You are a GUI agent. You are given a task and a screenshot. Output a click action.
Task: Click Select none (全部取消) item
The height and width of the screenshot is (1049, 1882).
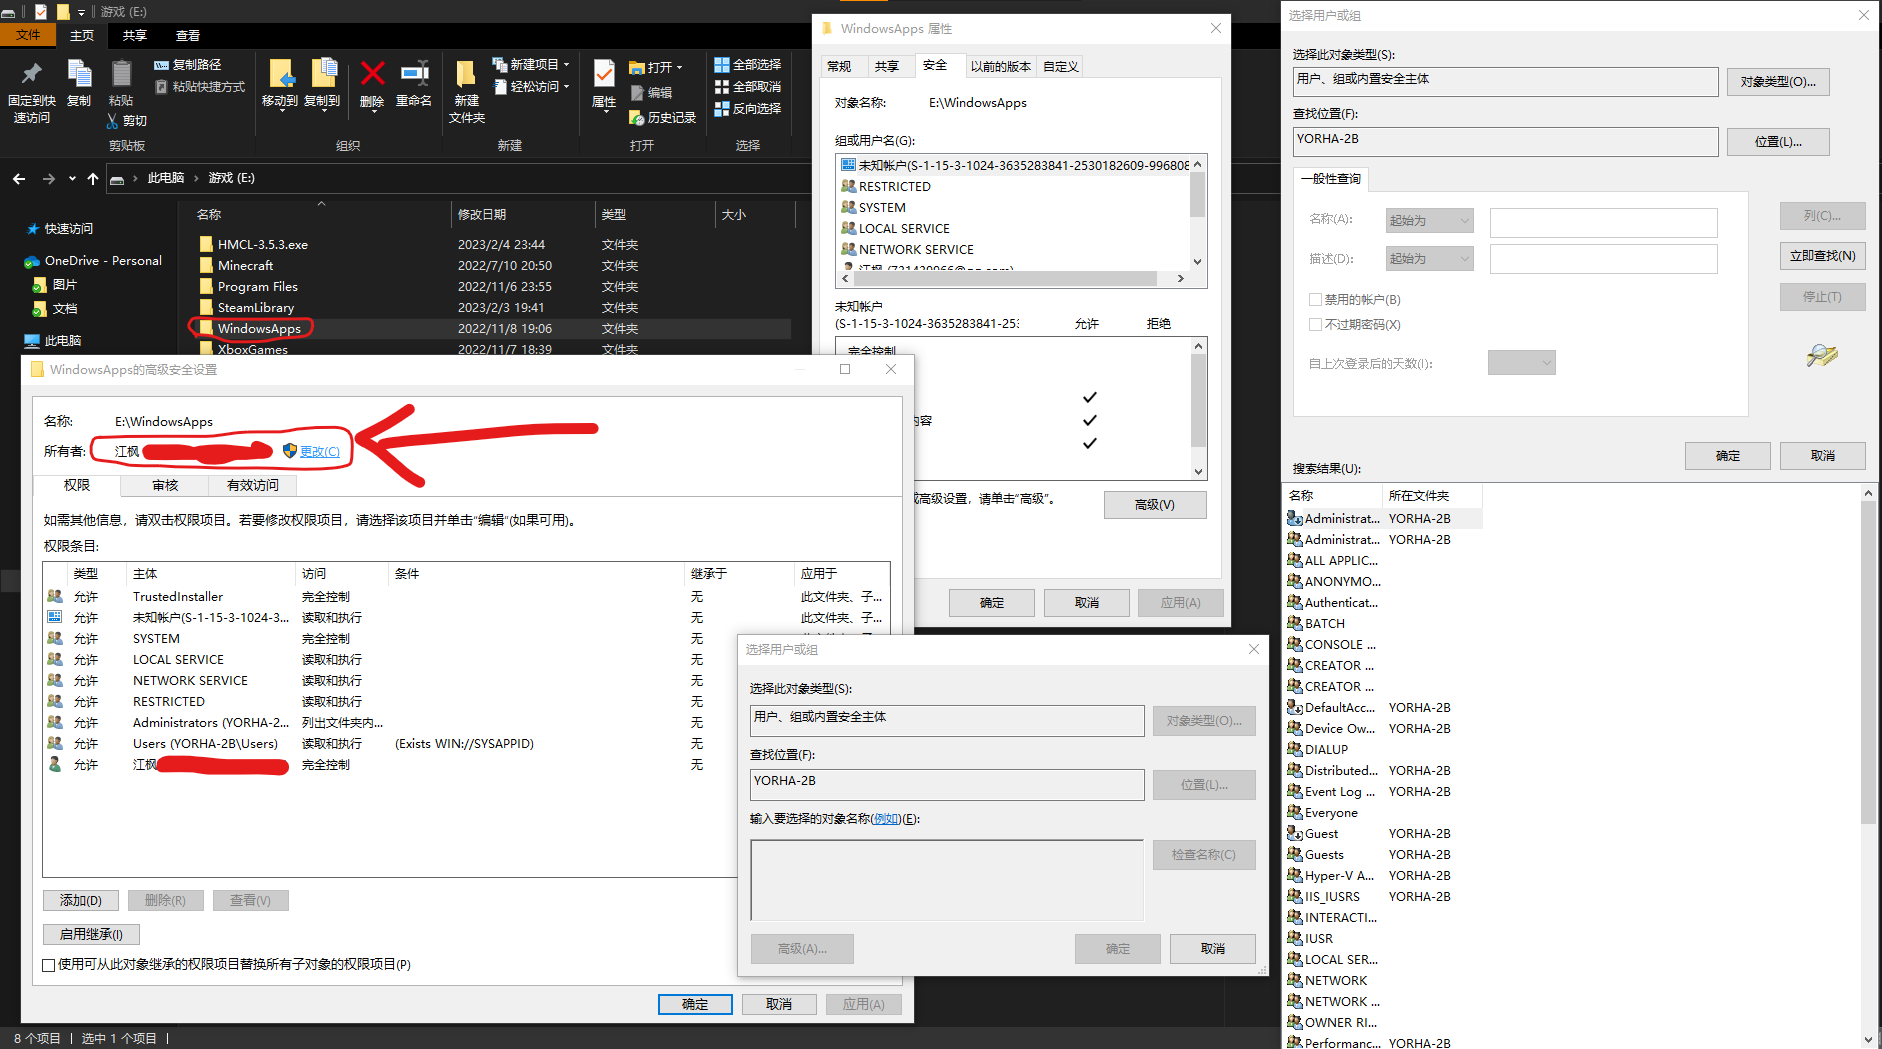coord(747,87)
